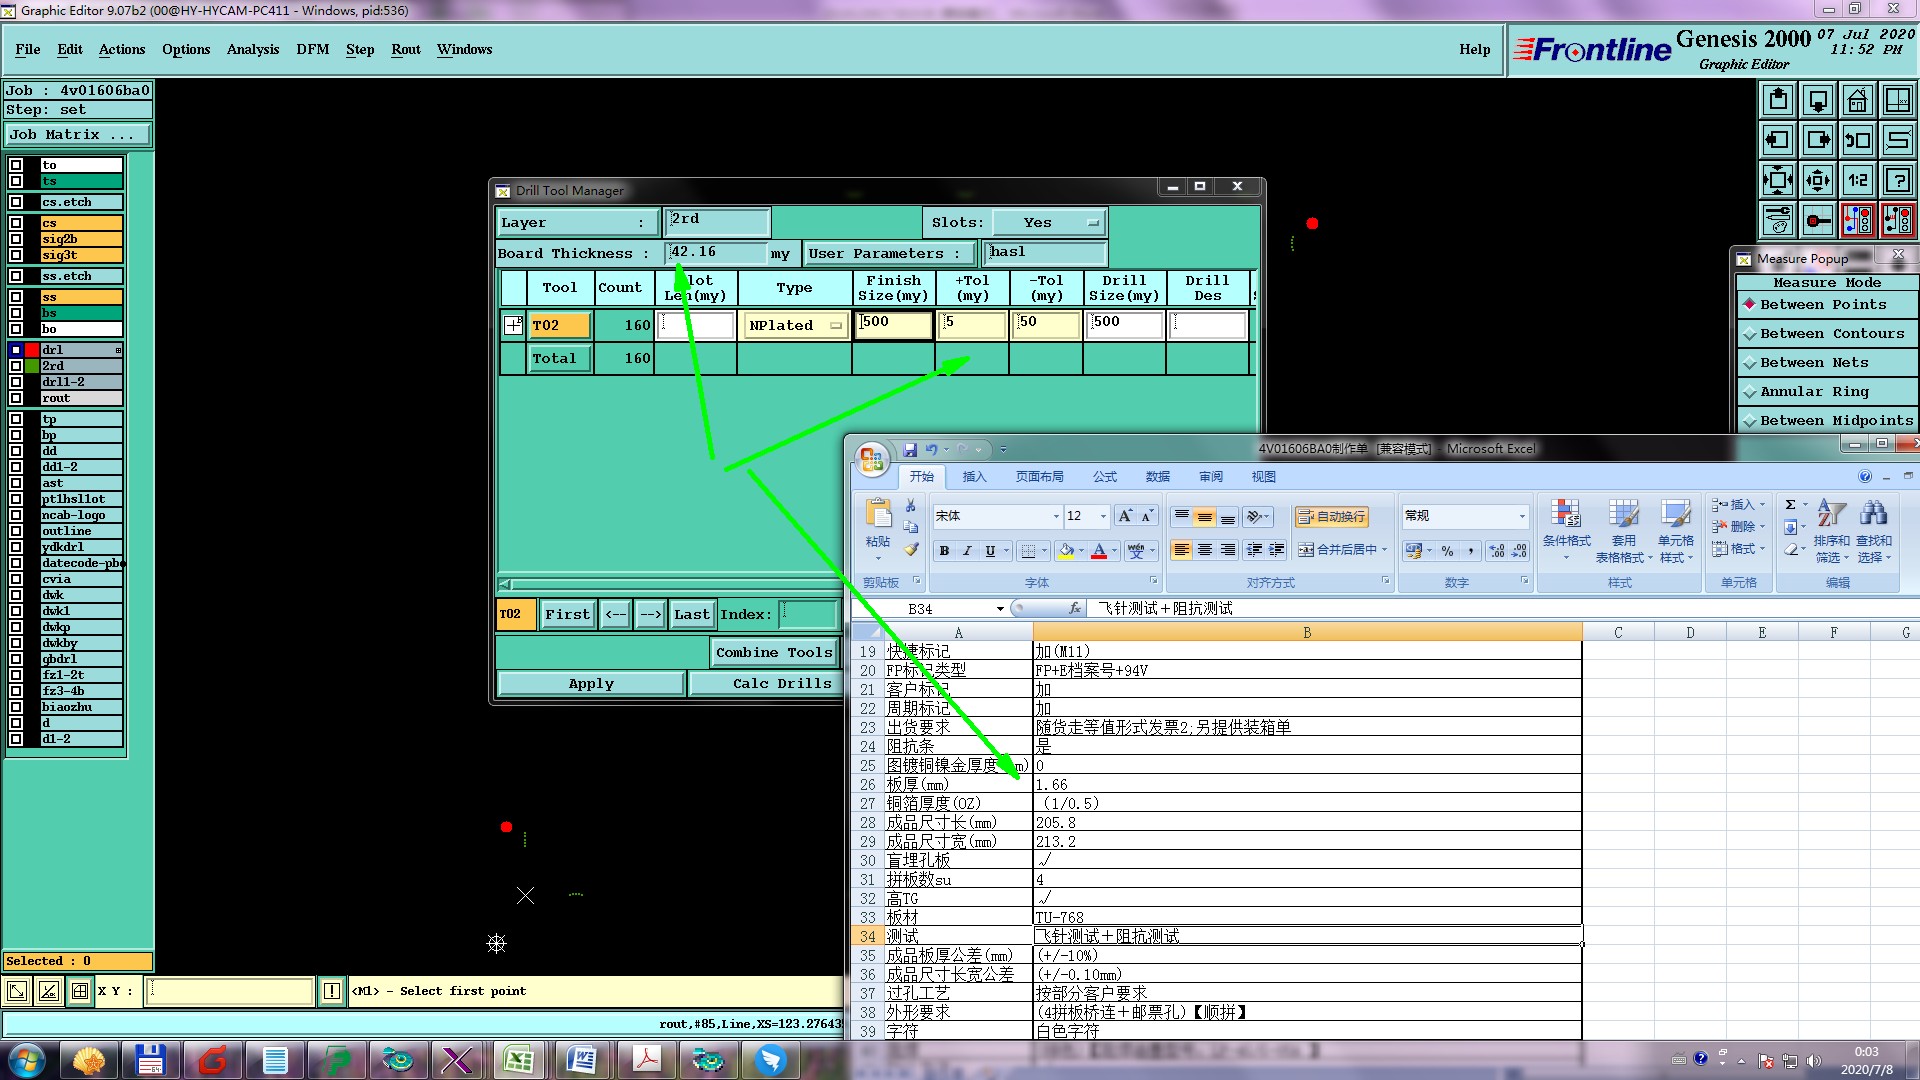1920x1080 pixels.
Task: Click the colored netlist traffic-light icon
Action: tap(1858, 220)
